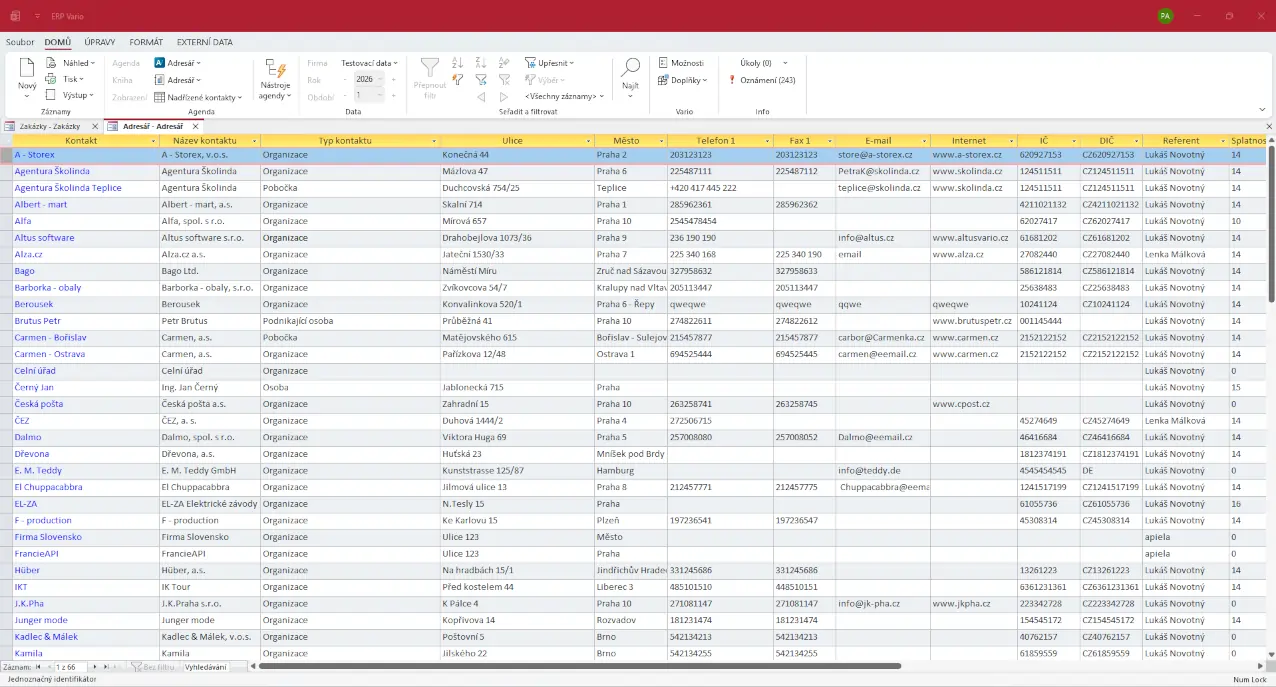Click the Česká pošta contact link

(x=38, y=404)
